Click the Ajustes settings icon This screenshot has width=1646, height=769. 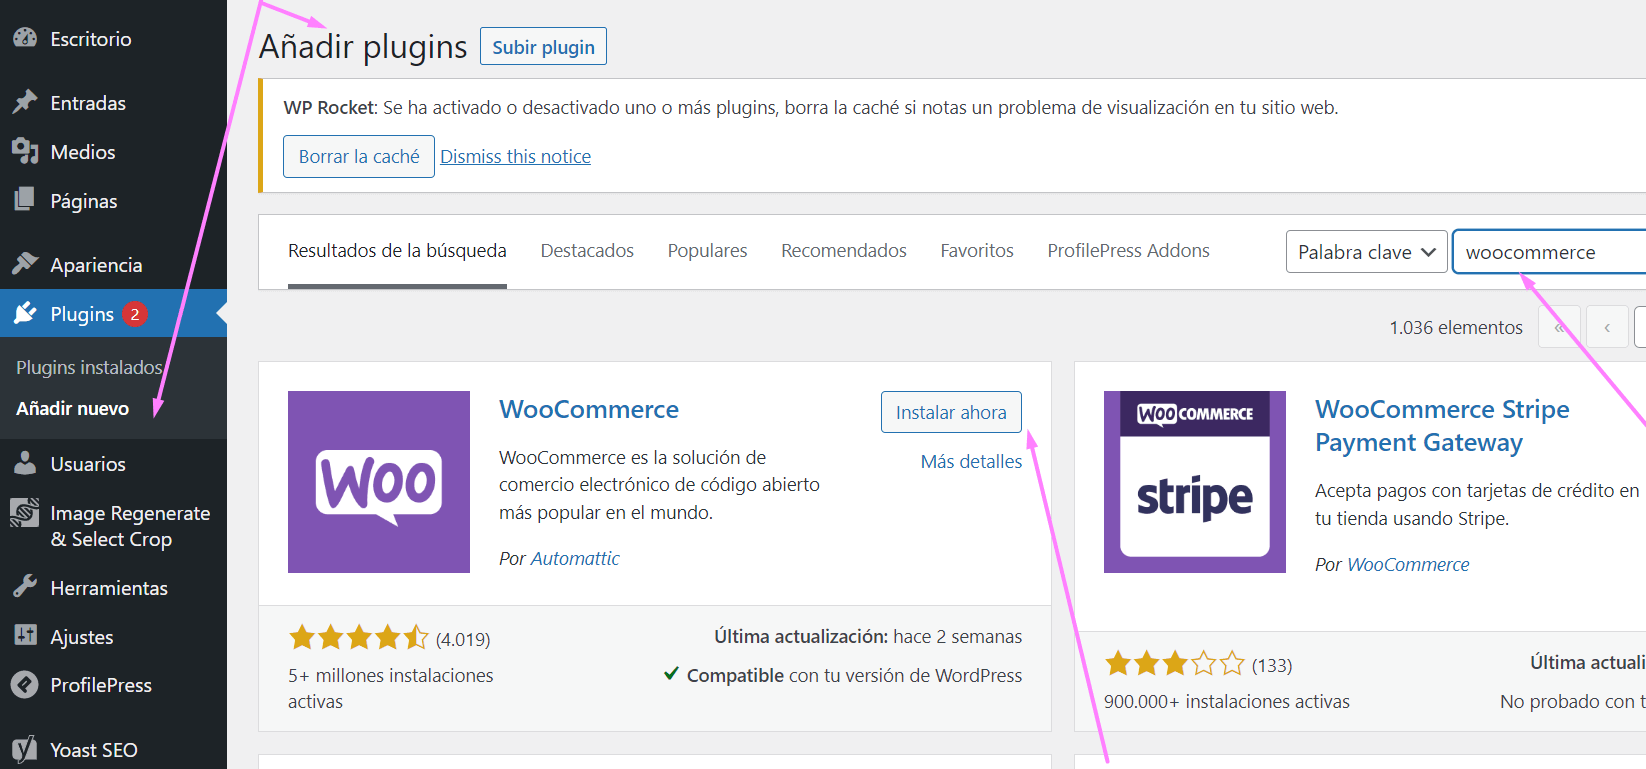(x=25, y=636)
